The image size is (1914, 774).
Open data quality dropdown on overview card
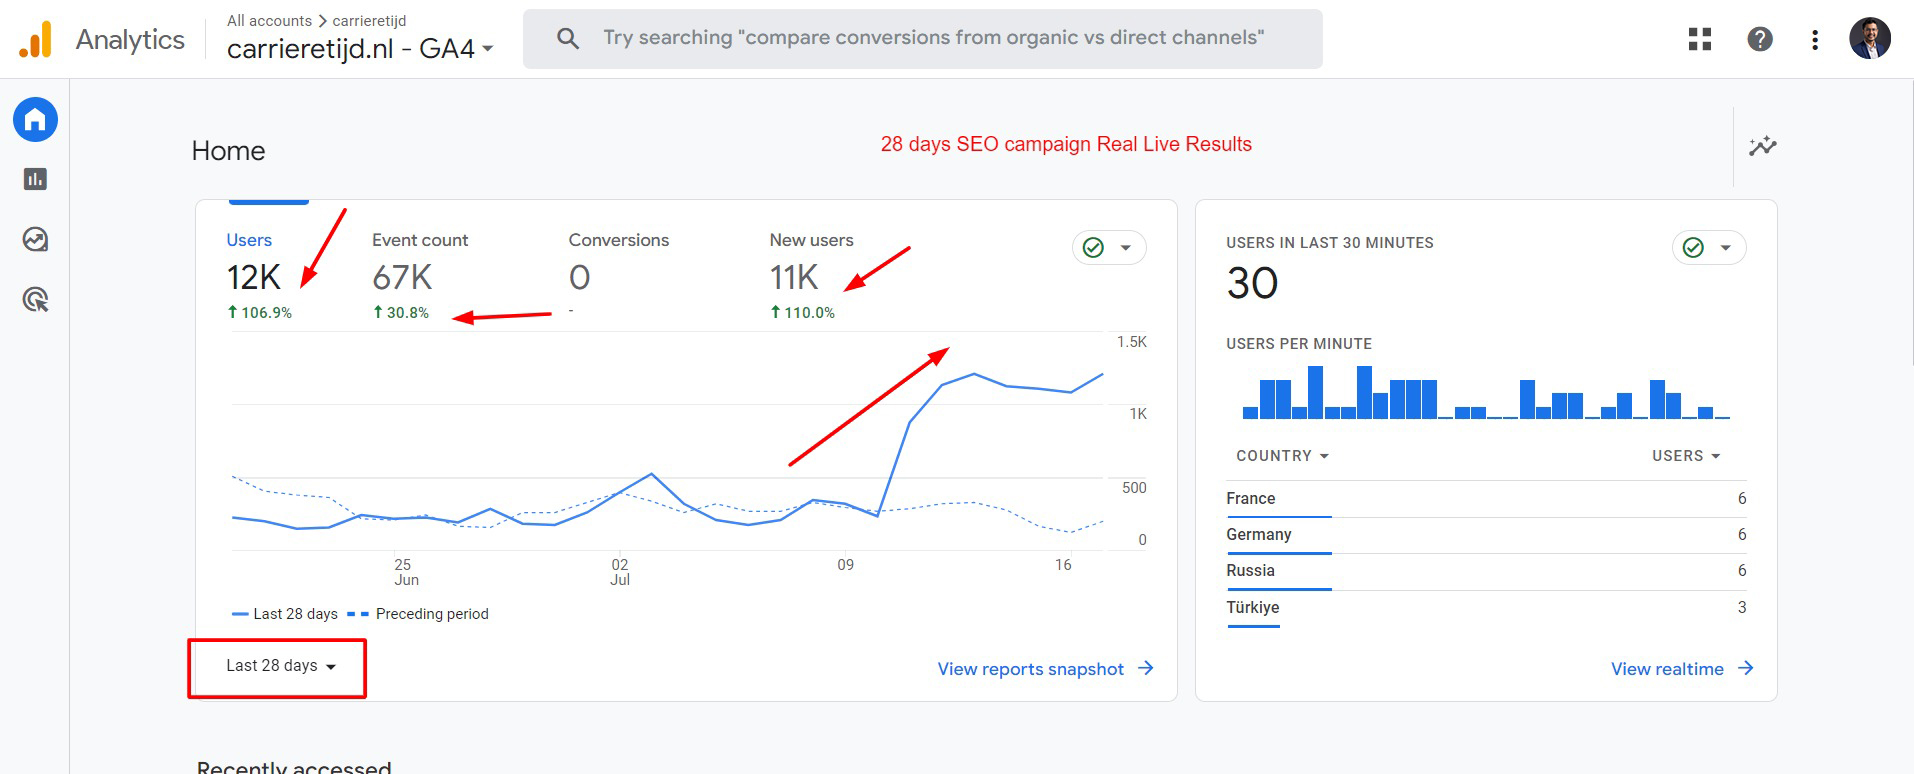coord(1109,248)
